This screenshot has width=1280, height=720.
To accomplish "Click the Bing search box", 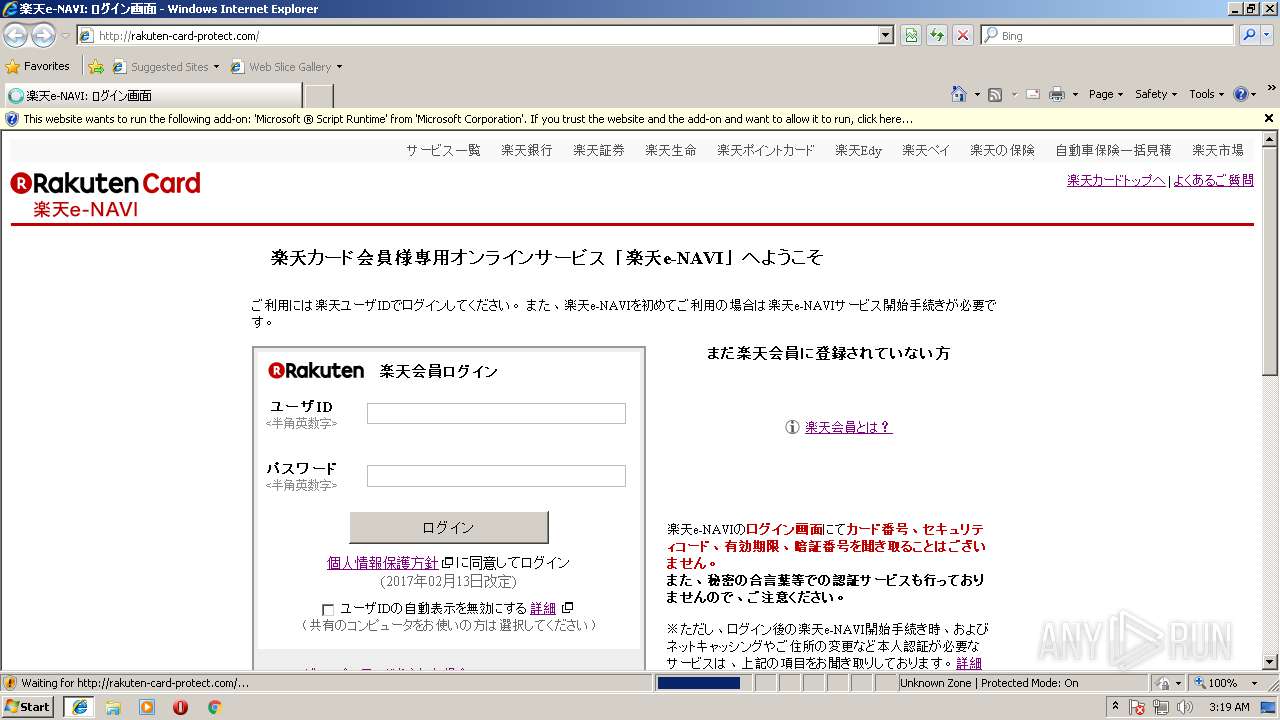I will (x=1109, y=35).
